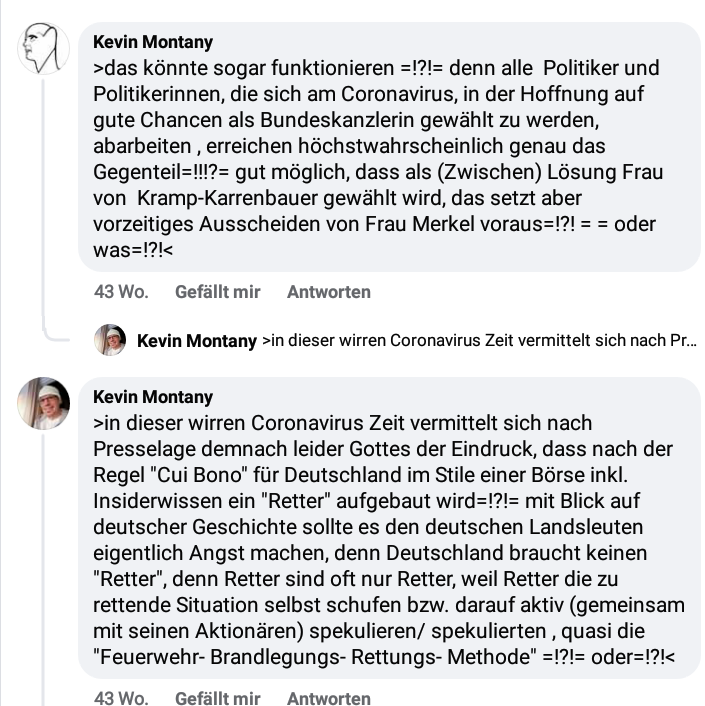
Task: Open the Kevin Montany name above 'in dieser wirren'
Action: coord(153,397)
